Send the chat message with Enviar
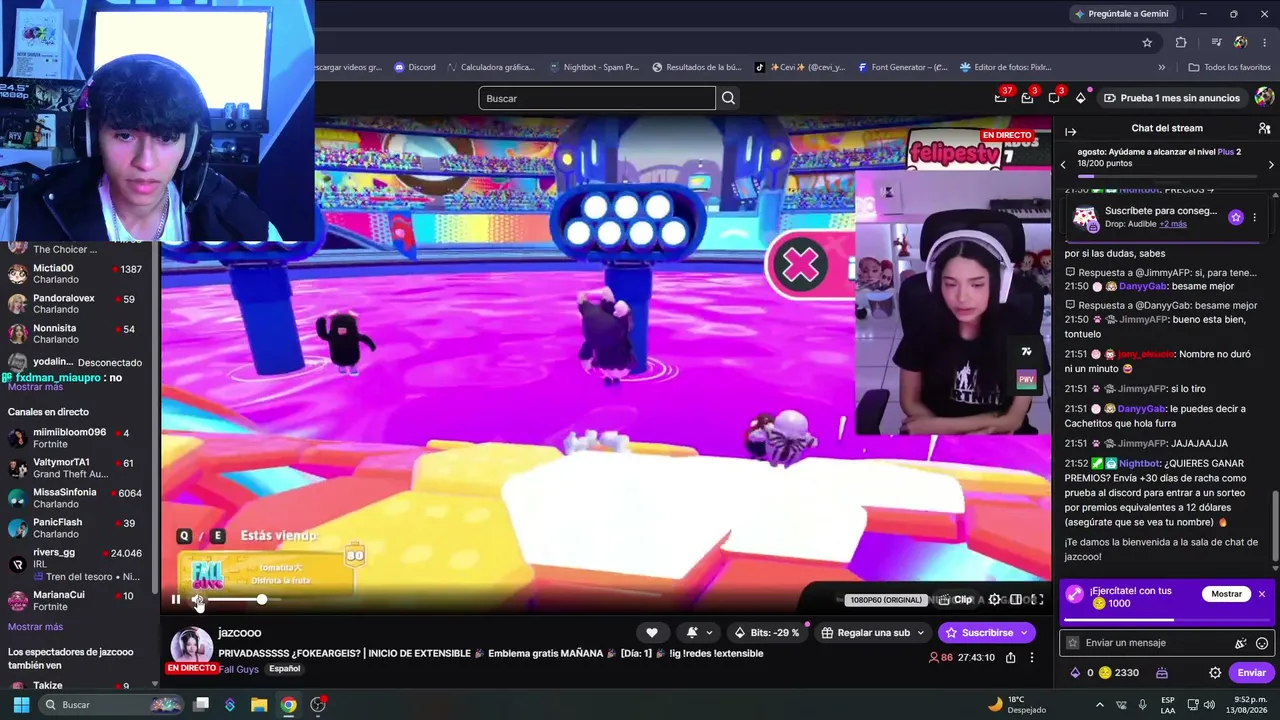Screen dimensions: 1280x720 (1252, 673)
